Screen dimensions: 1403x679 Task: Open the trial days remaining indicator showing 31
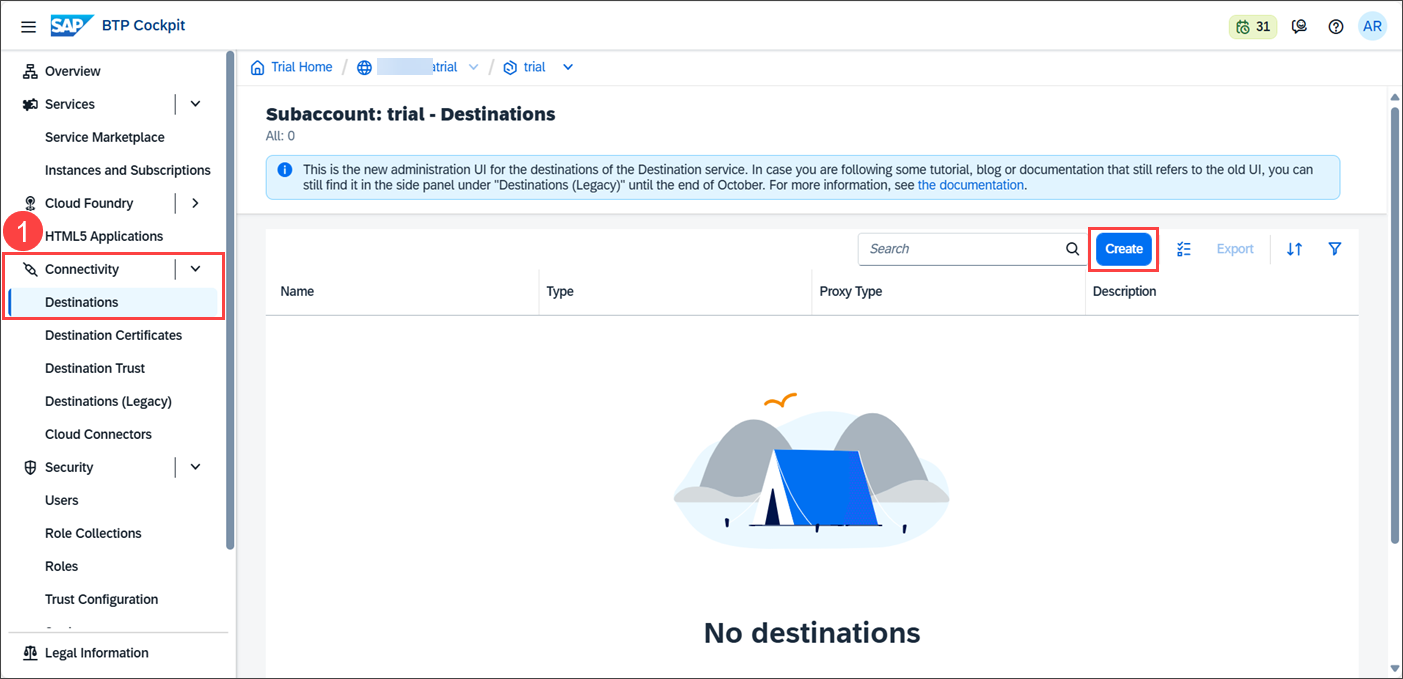pos(1253,27)
